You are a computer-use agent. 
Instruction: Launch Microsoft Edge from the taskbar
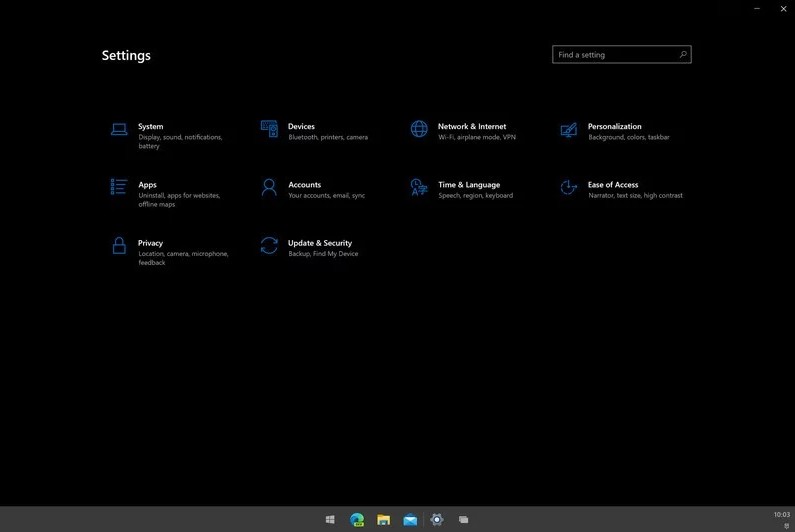pos(357,520)
